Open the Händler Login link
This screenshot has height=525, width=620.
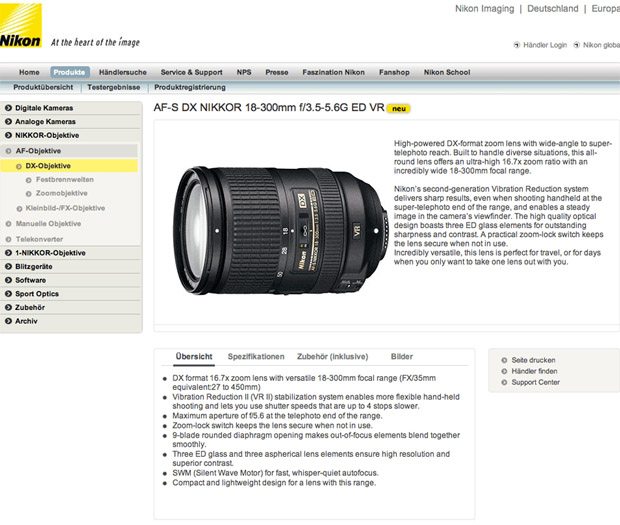(545, 45)
